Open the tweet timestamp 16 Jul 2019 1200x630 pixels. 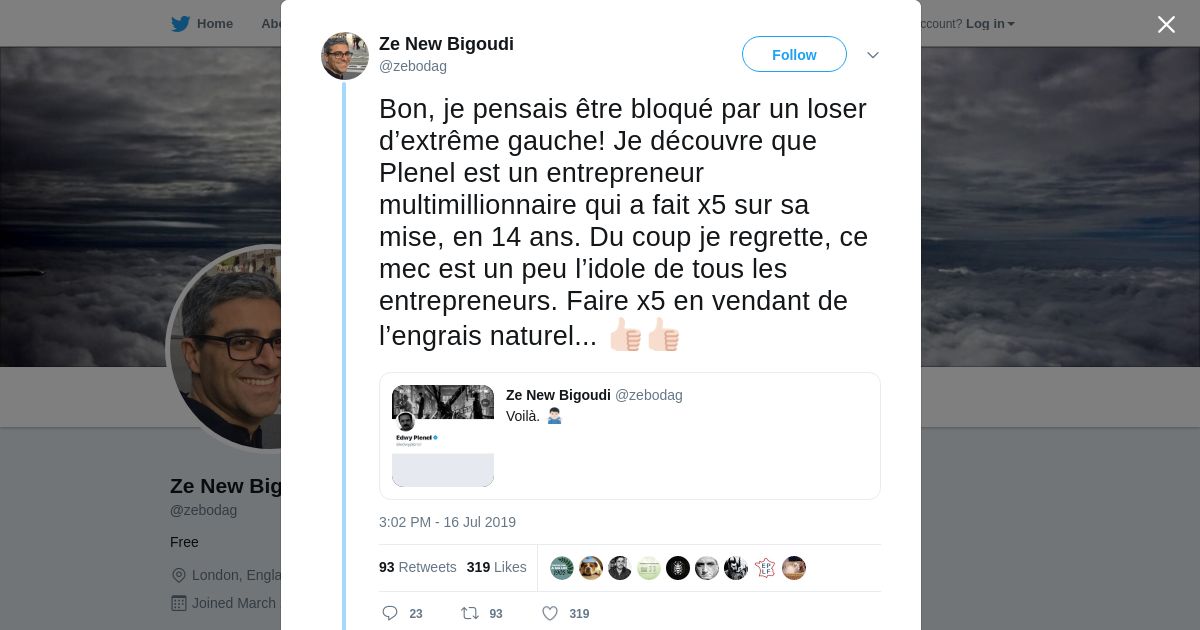[x=447, y=522]
